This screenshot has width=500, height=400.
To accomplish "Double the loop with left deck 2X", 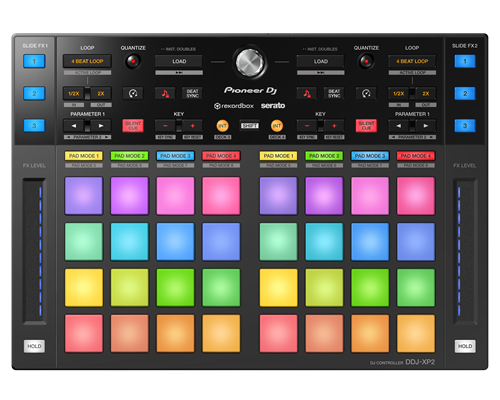I will coord(101,94).
